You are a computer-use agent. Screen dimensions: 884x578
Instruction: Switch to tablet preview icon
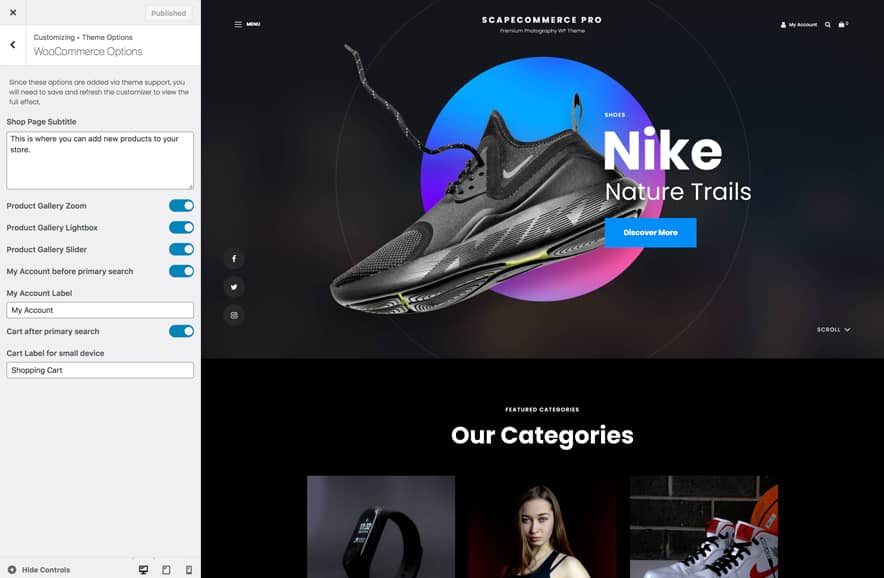(166, 570)
